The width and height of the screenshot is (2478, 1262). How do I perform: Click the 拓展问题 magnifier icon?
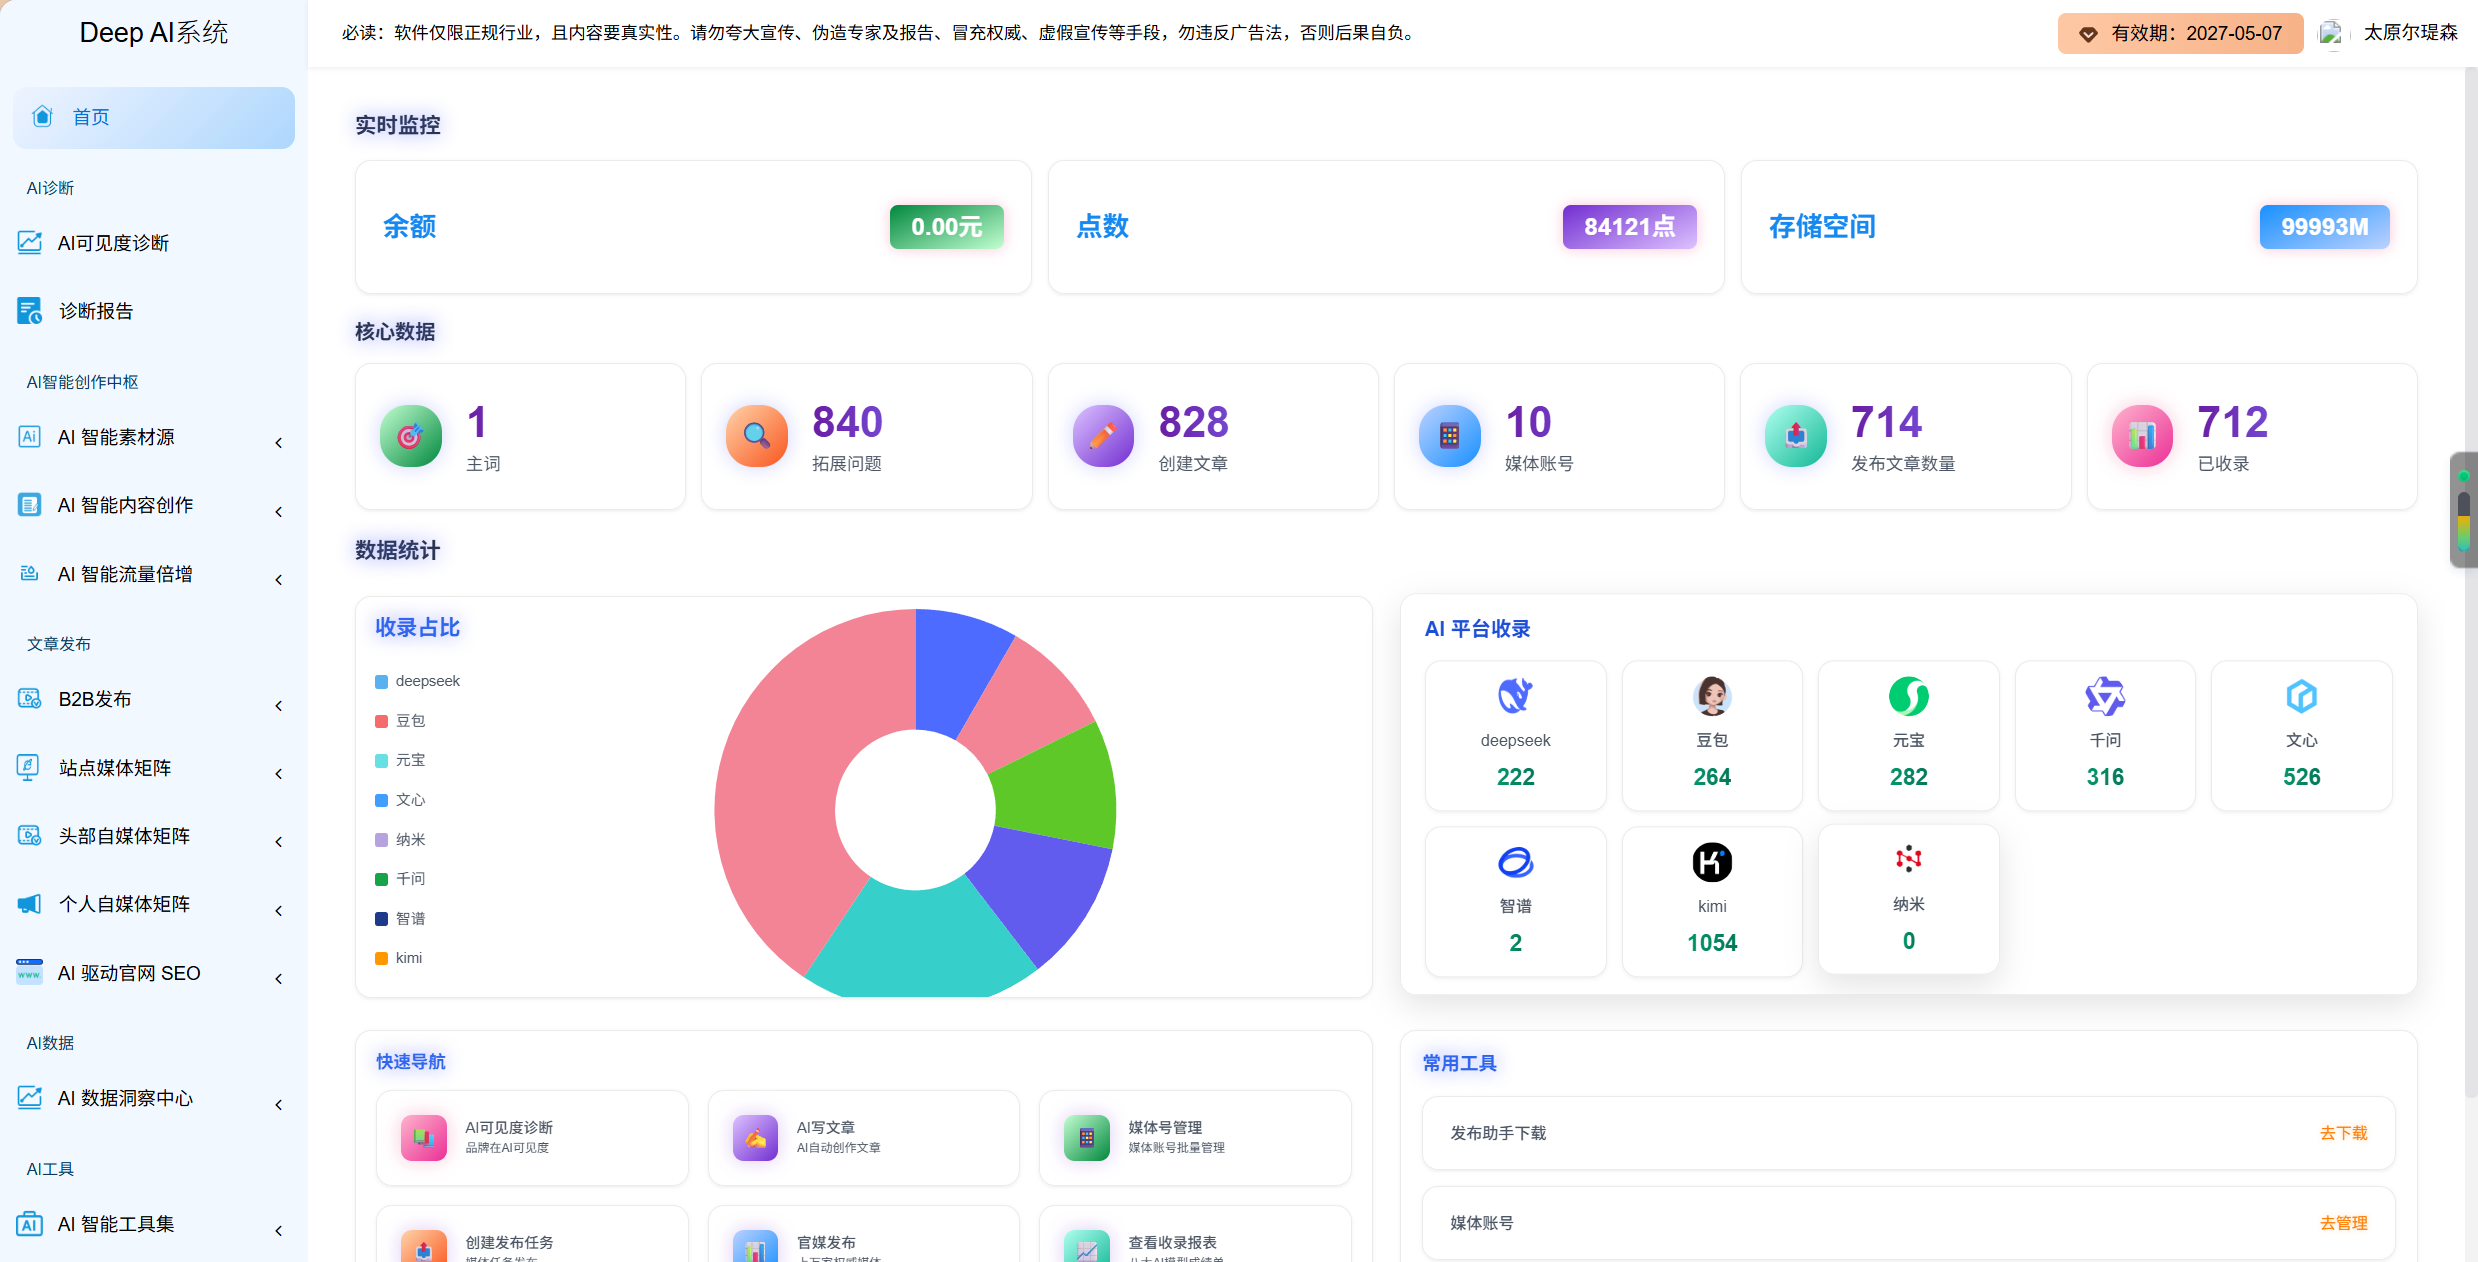click(x=757, y=436)
